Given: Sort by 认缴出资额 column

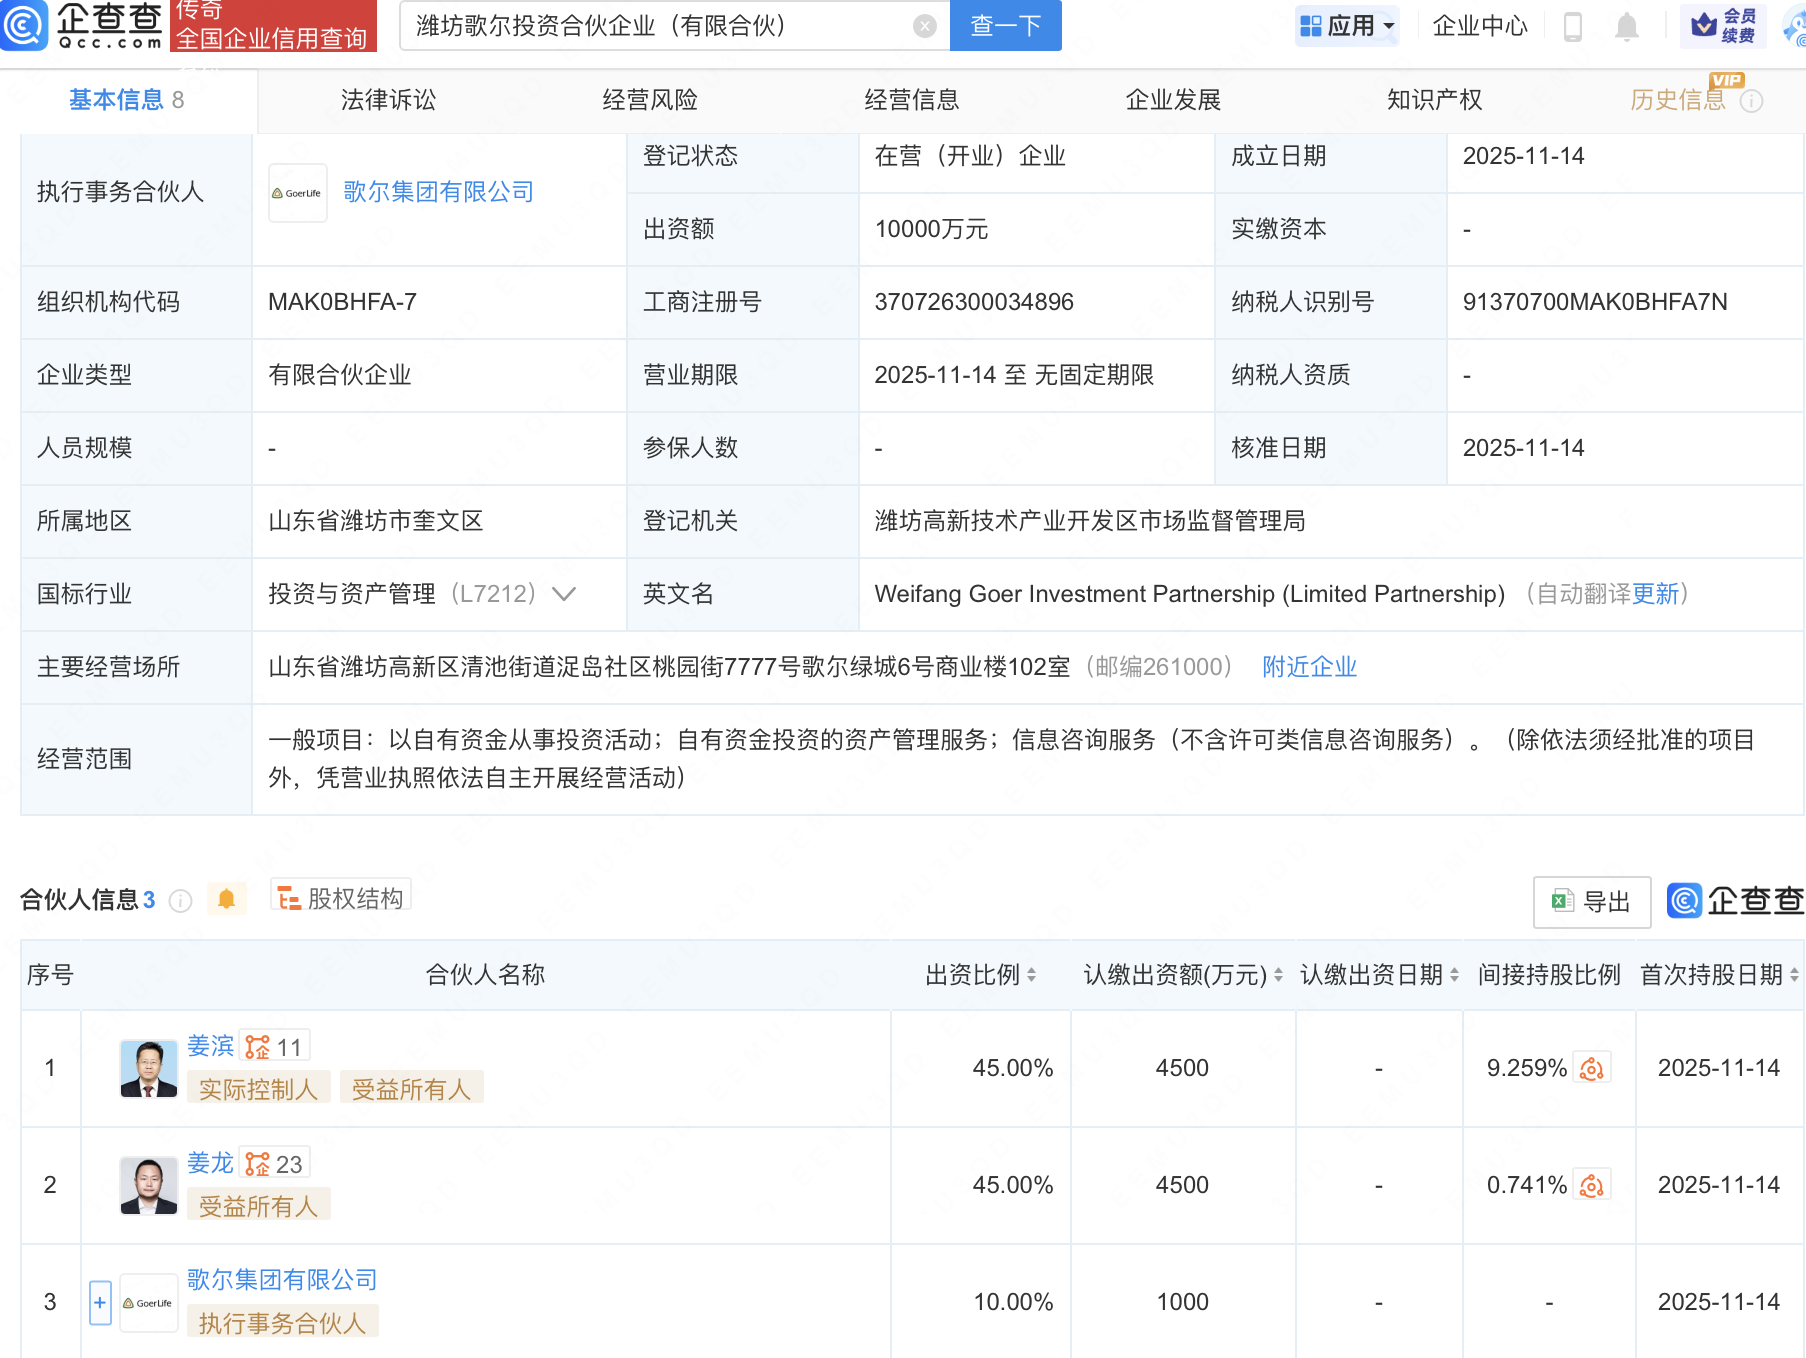Looking at the screenshot, I should [1278, 975].
